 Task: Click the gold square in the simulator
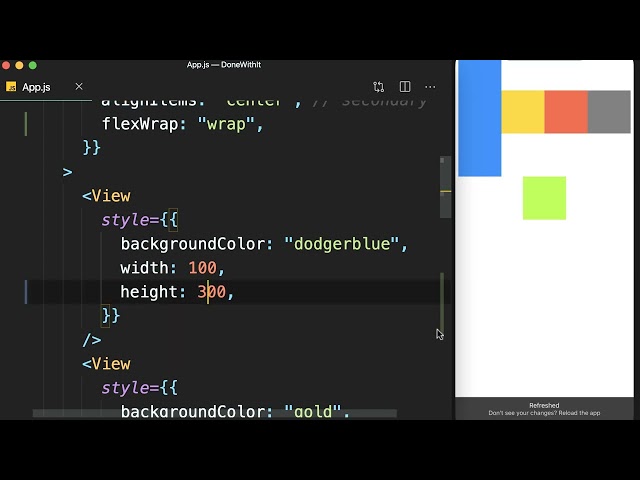click(x=523, y=112)
